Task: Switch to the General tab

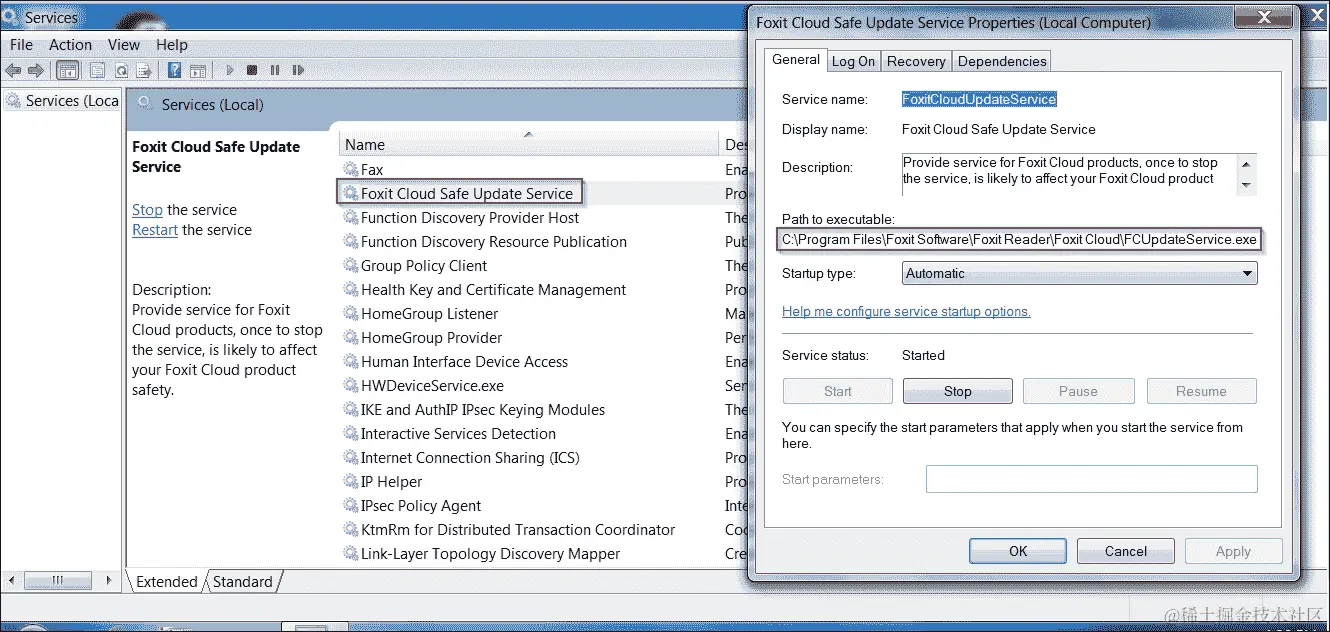Action: tap(796, 59)
